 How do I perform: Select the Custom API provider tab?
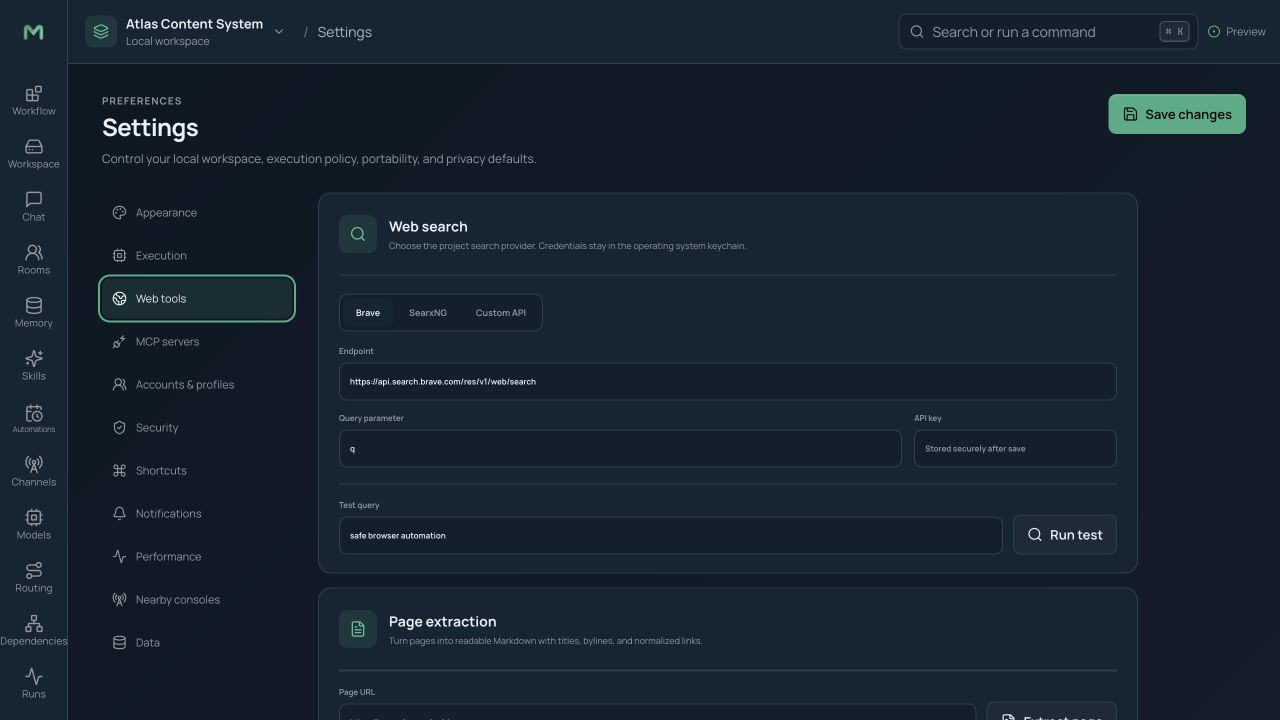[x=500, y=313]
